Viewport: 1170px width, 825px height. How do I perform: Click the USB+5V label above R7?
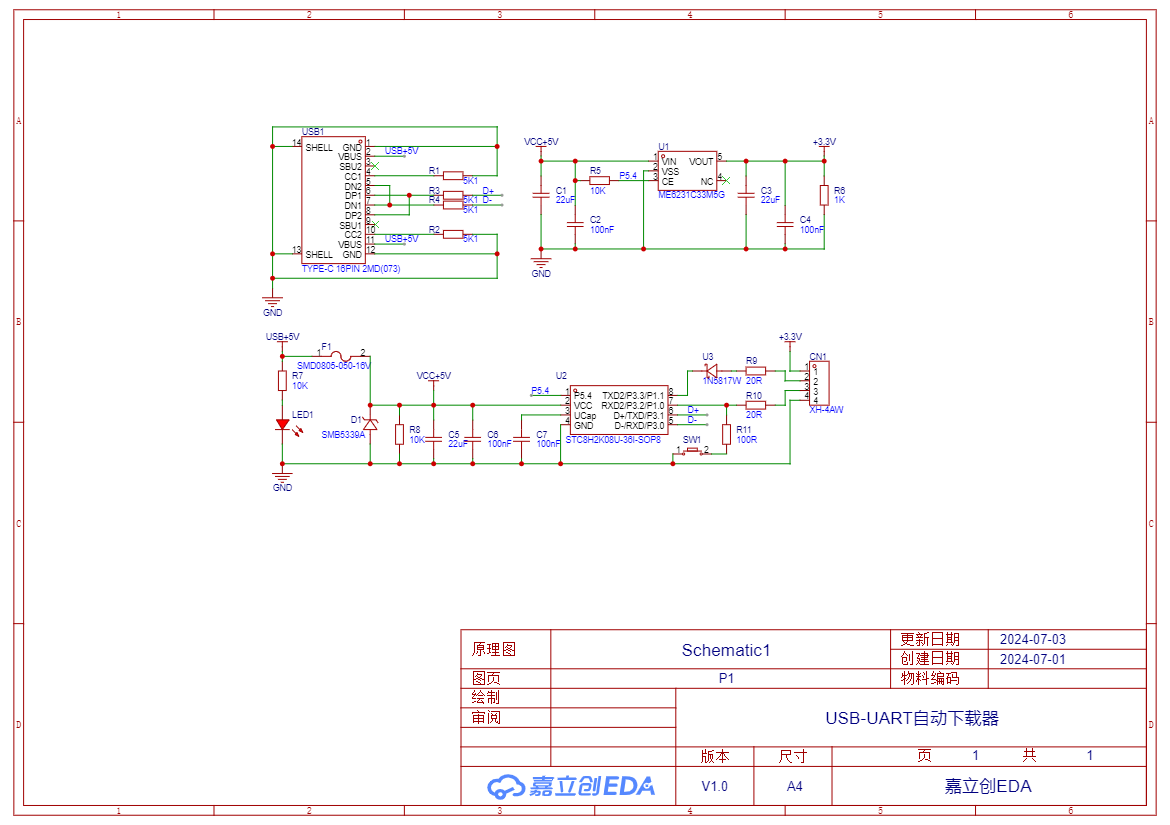283,337
